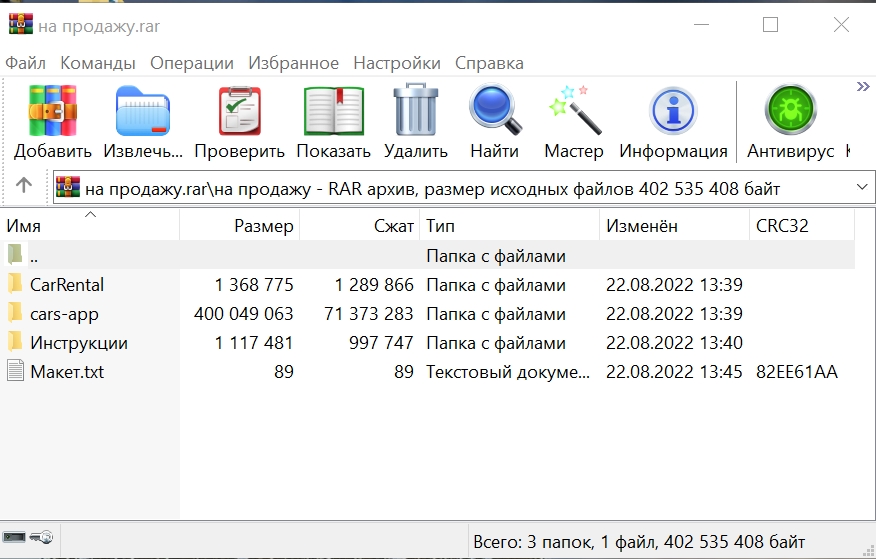Sort list by Изменён column header
Viewport: 876px width, 559px height.
click(641, 226)
